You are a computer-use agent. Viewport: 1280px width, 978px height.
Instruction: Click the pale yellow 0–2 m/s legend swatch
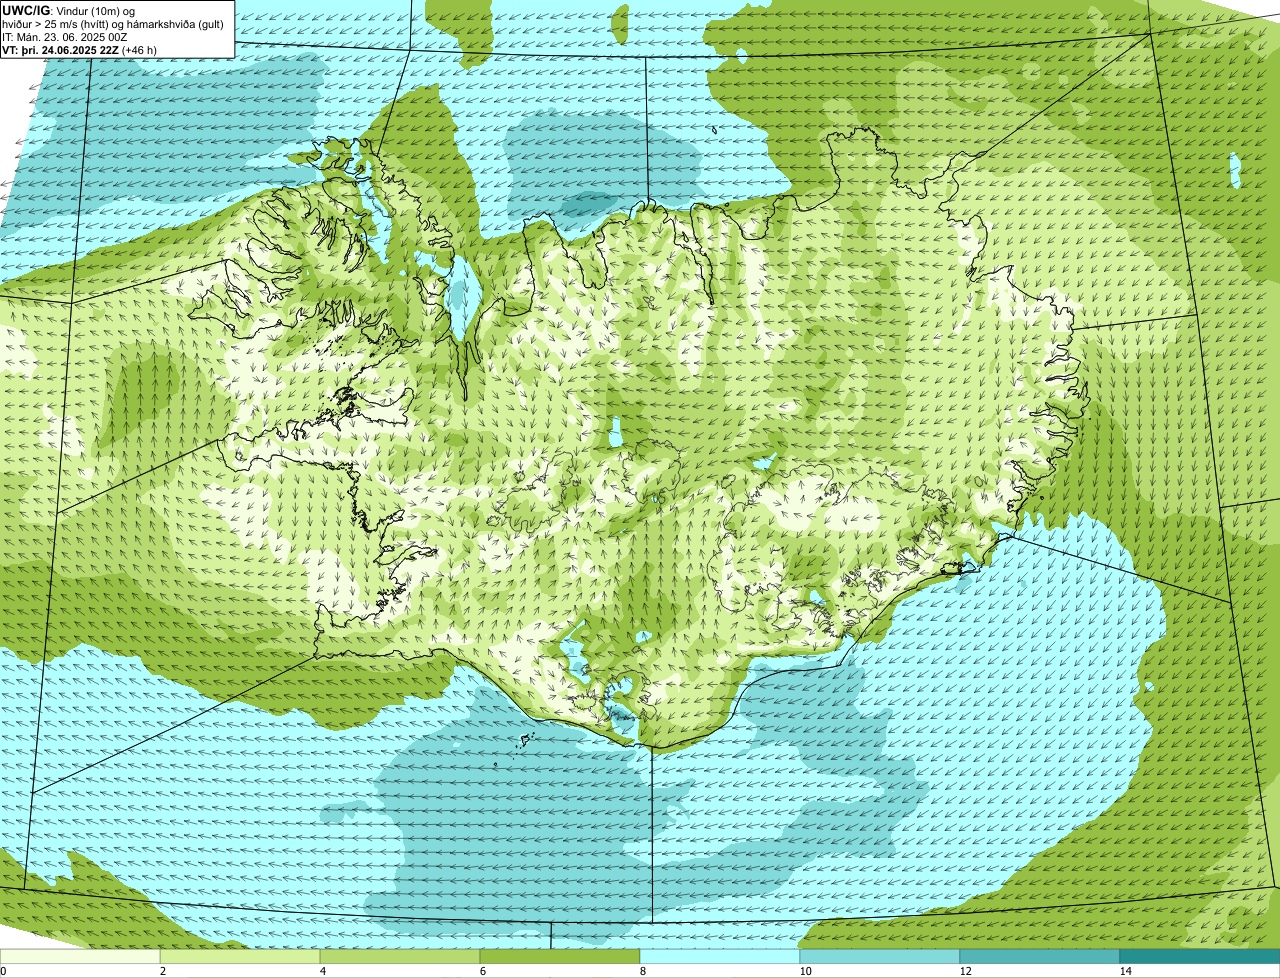coord(80,956)
